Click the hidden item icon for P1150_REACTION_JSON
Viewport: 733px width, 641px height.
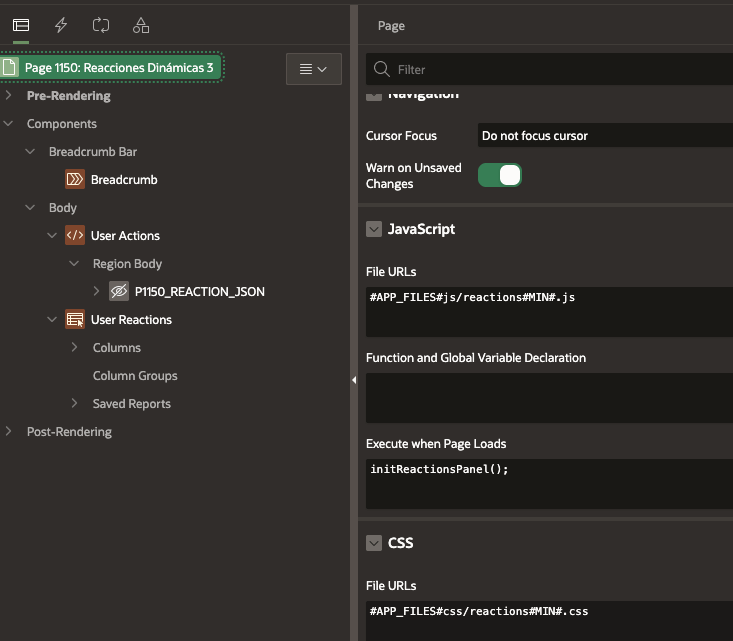click(x=119, y=292)
